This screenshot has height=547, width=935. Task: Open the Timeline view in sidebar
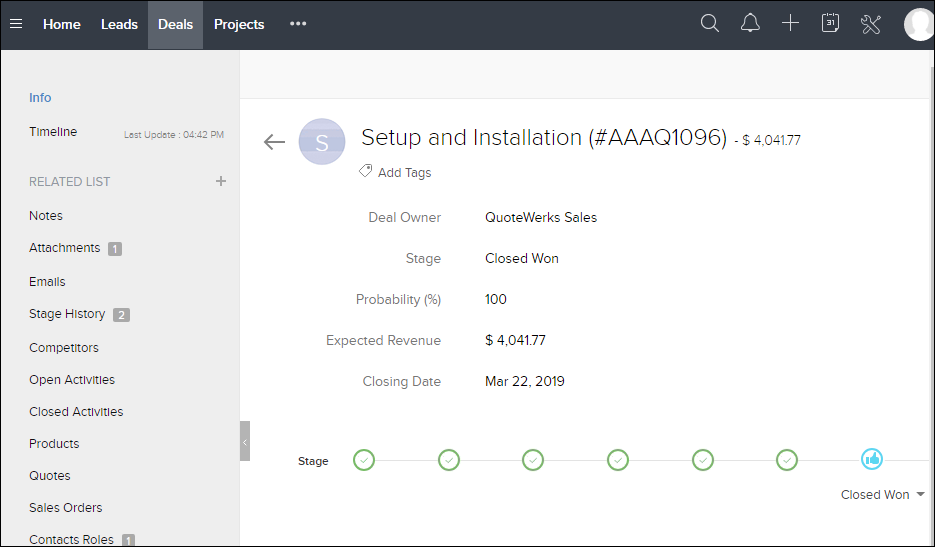click(53, 132)
